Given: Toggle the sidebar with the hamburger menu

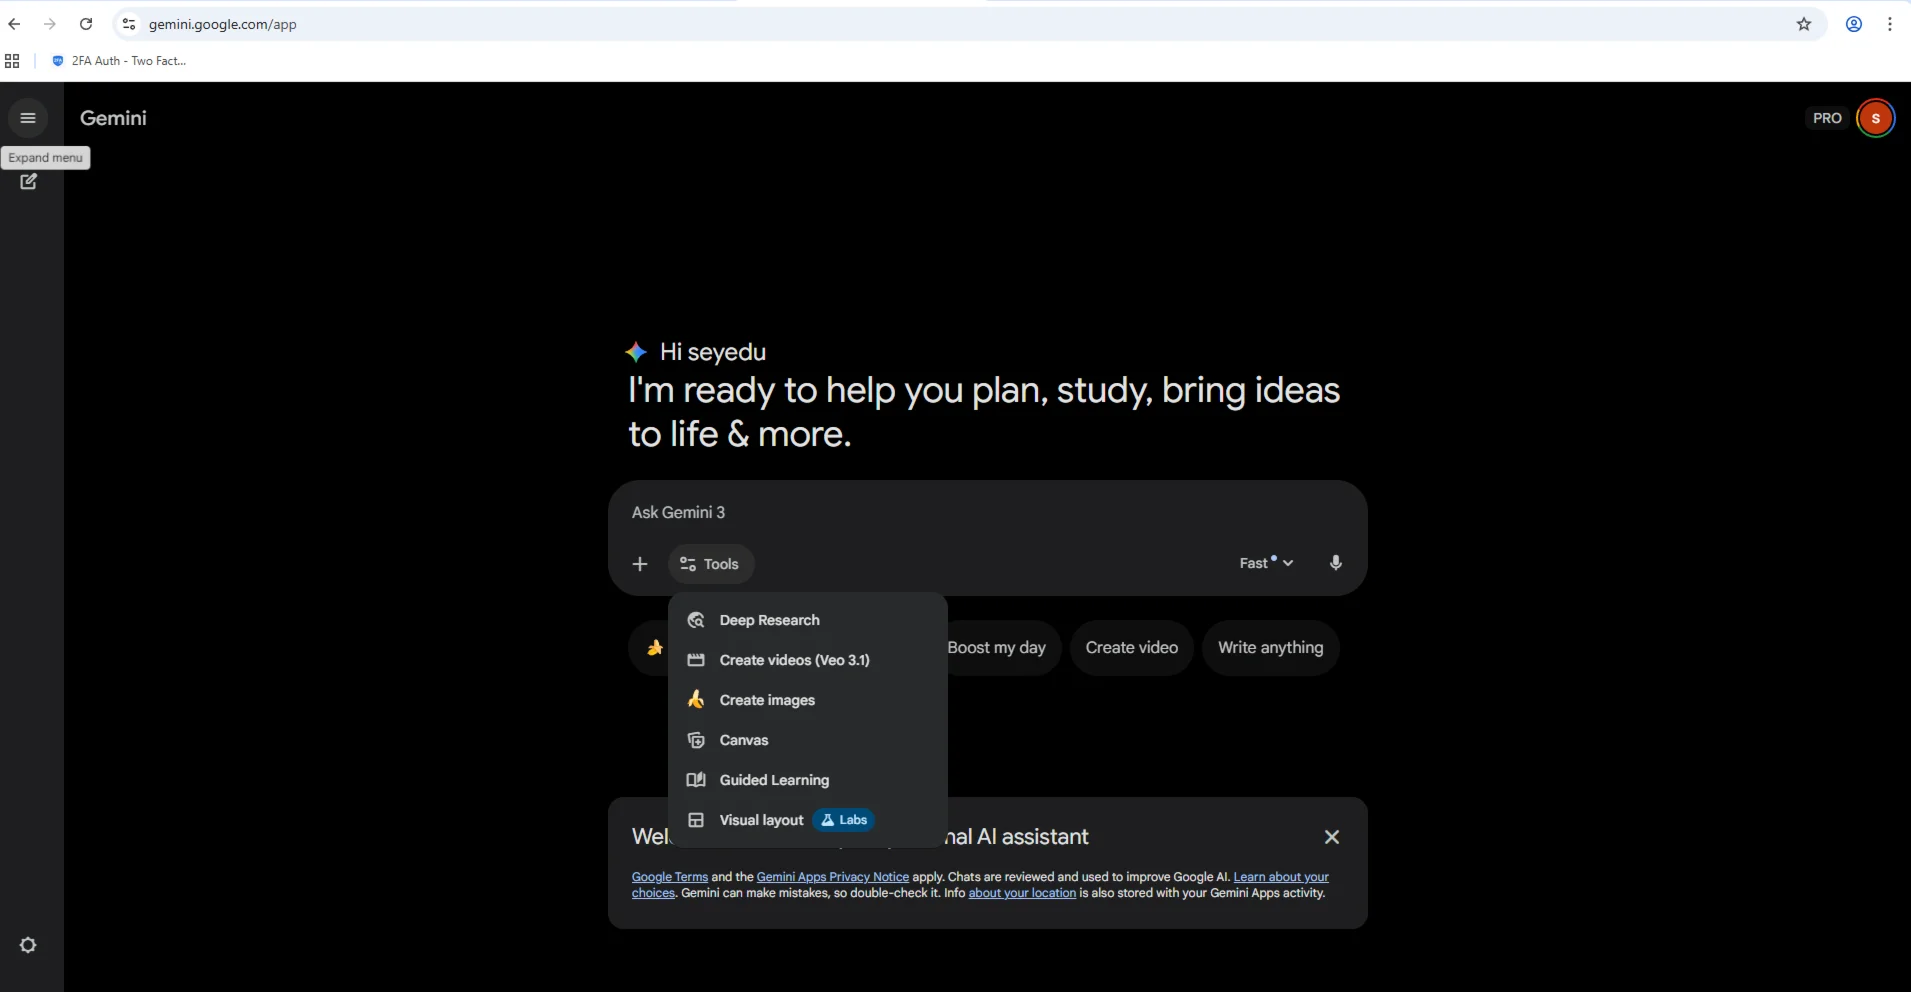Looking at the screenshot, I should coord(28,118).
